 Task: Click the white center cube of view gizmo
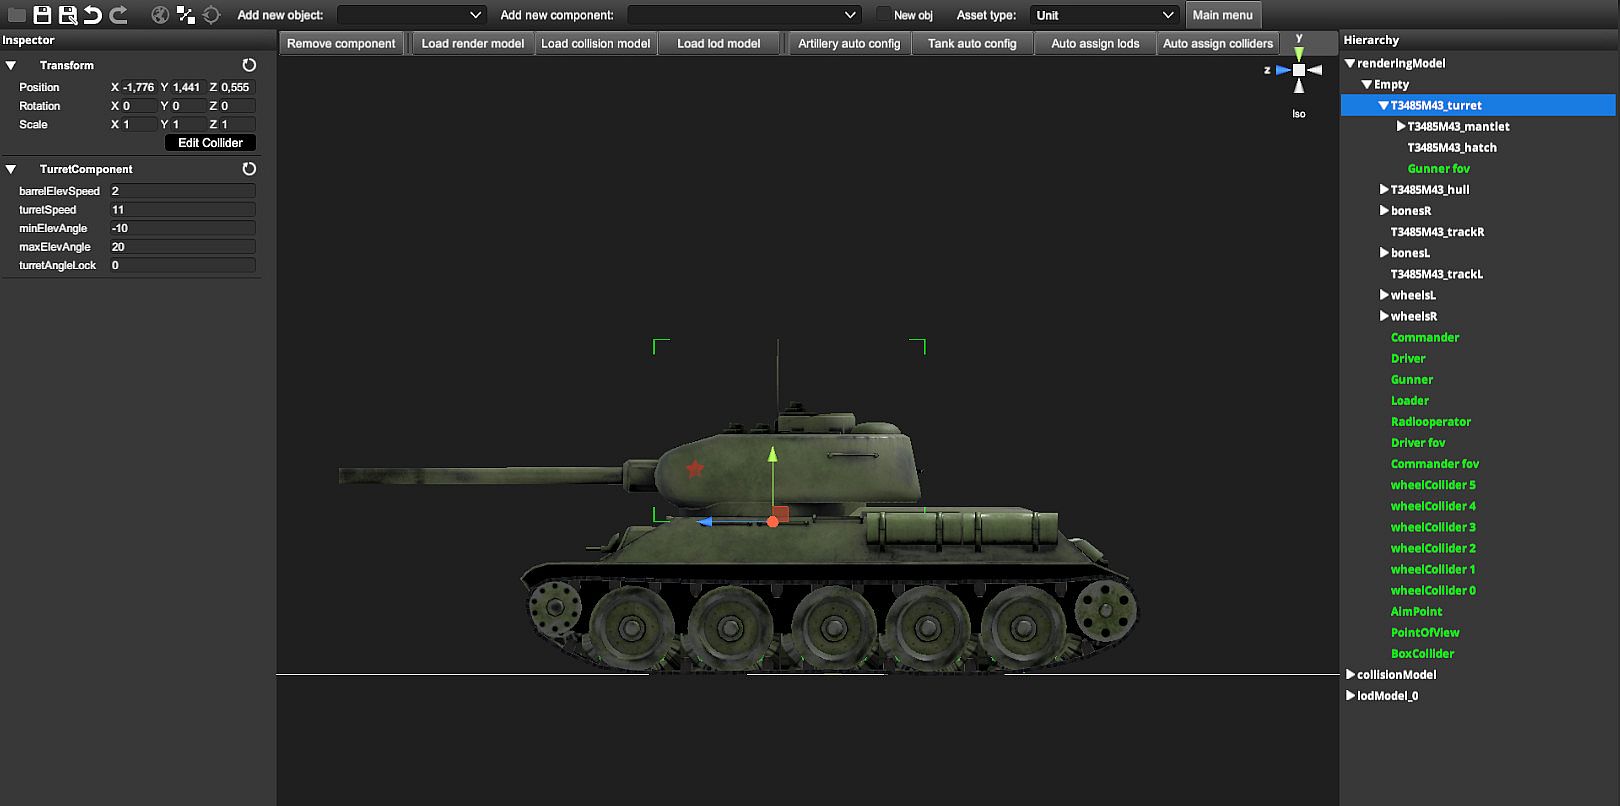pos(1299,70)
